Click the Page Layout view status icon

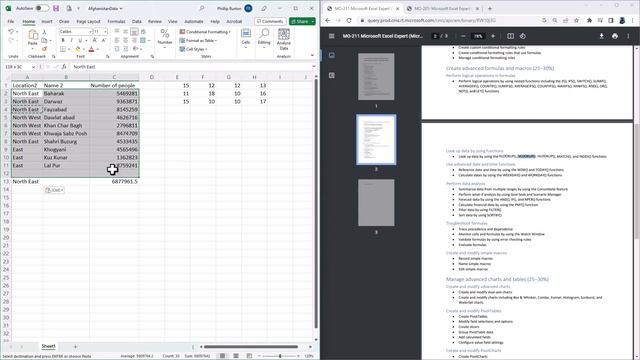(x=236, y=356)
